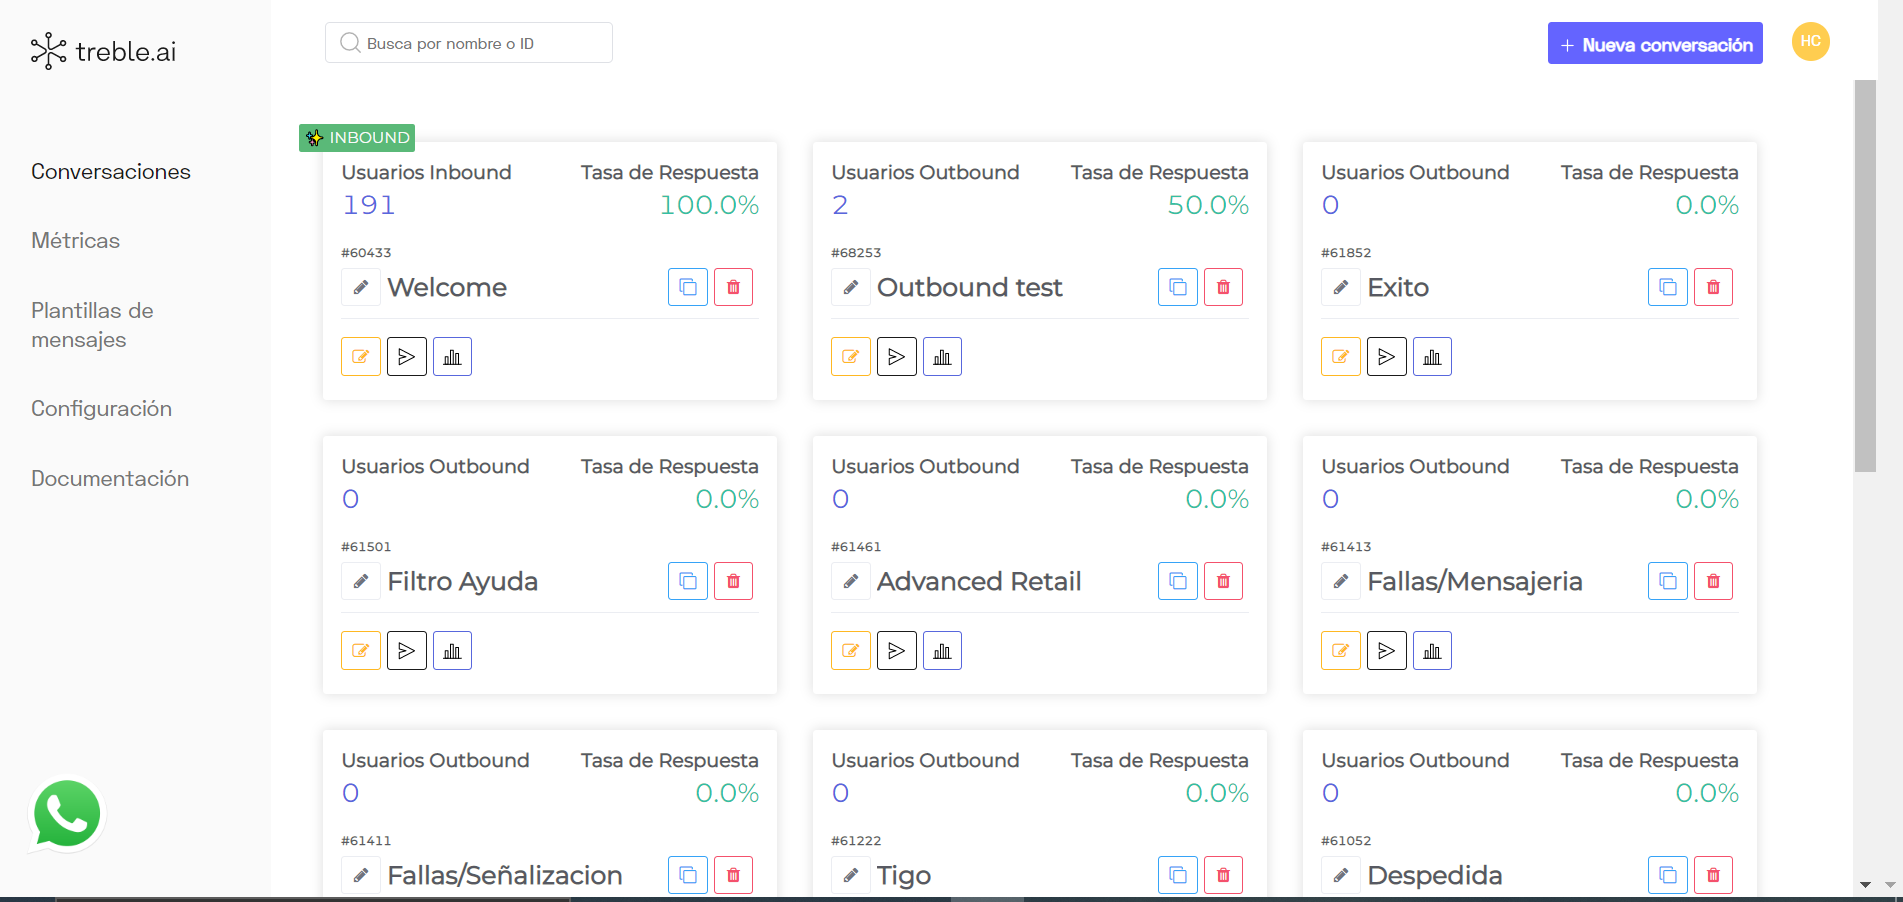
Task: Click the treble.ai logo
Action: point(104,51)
